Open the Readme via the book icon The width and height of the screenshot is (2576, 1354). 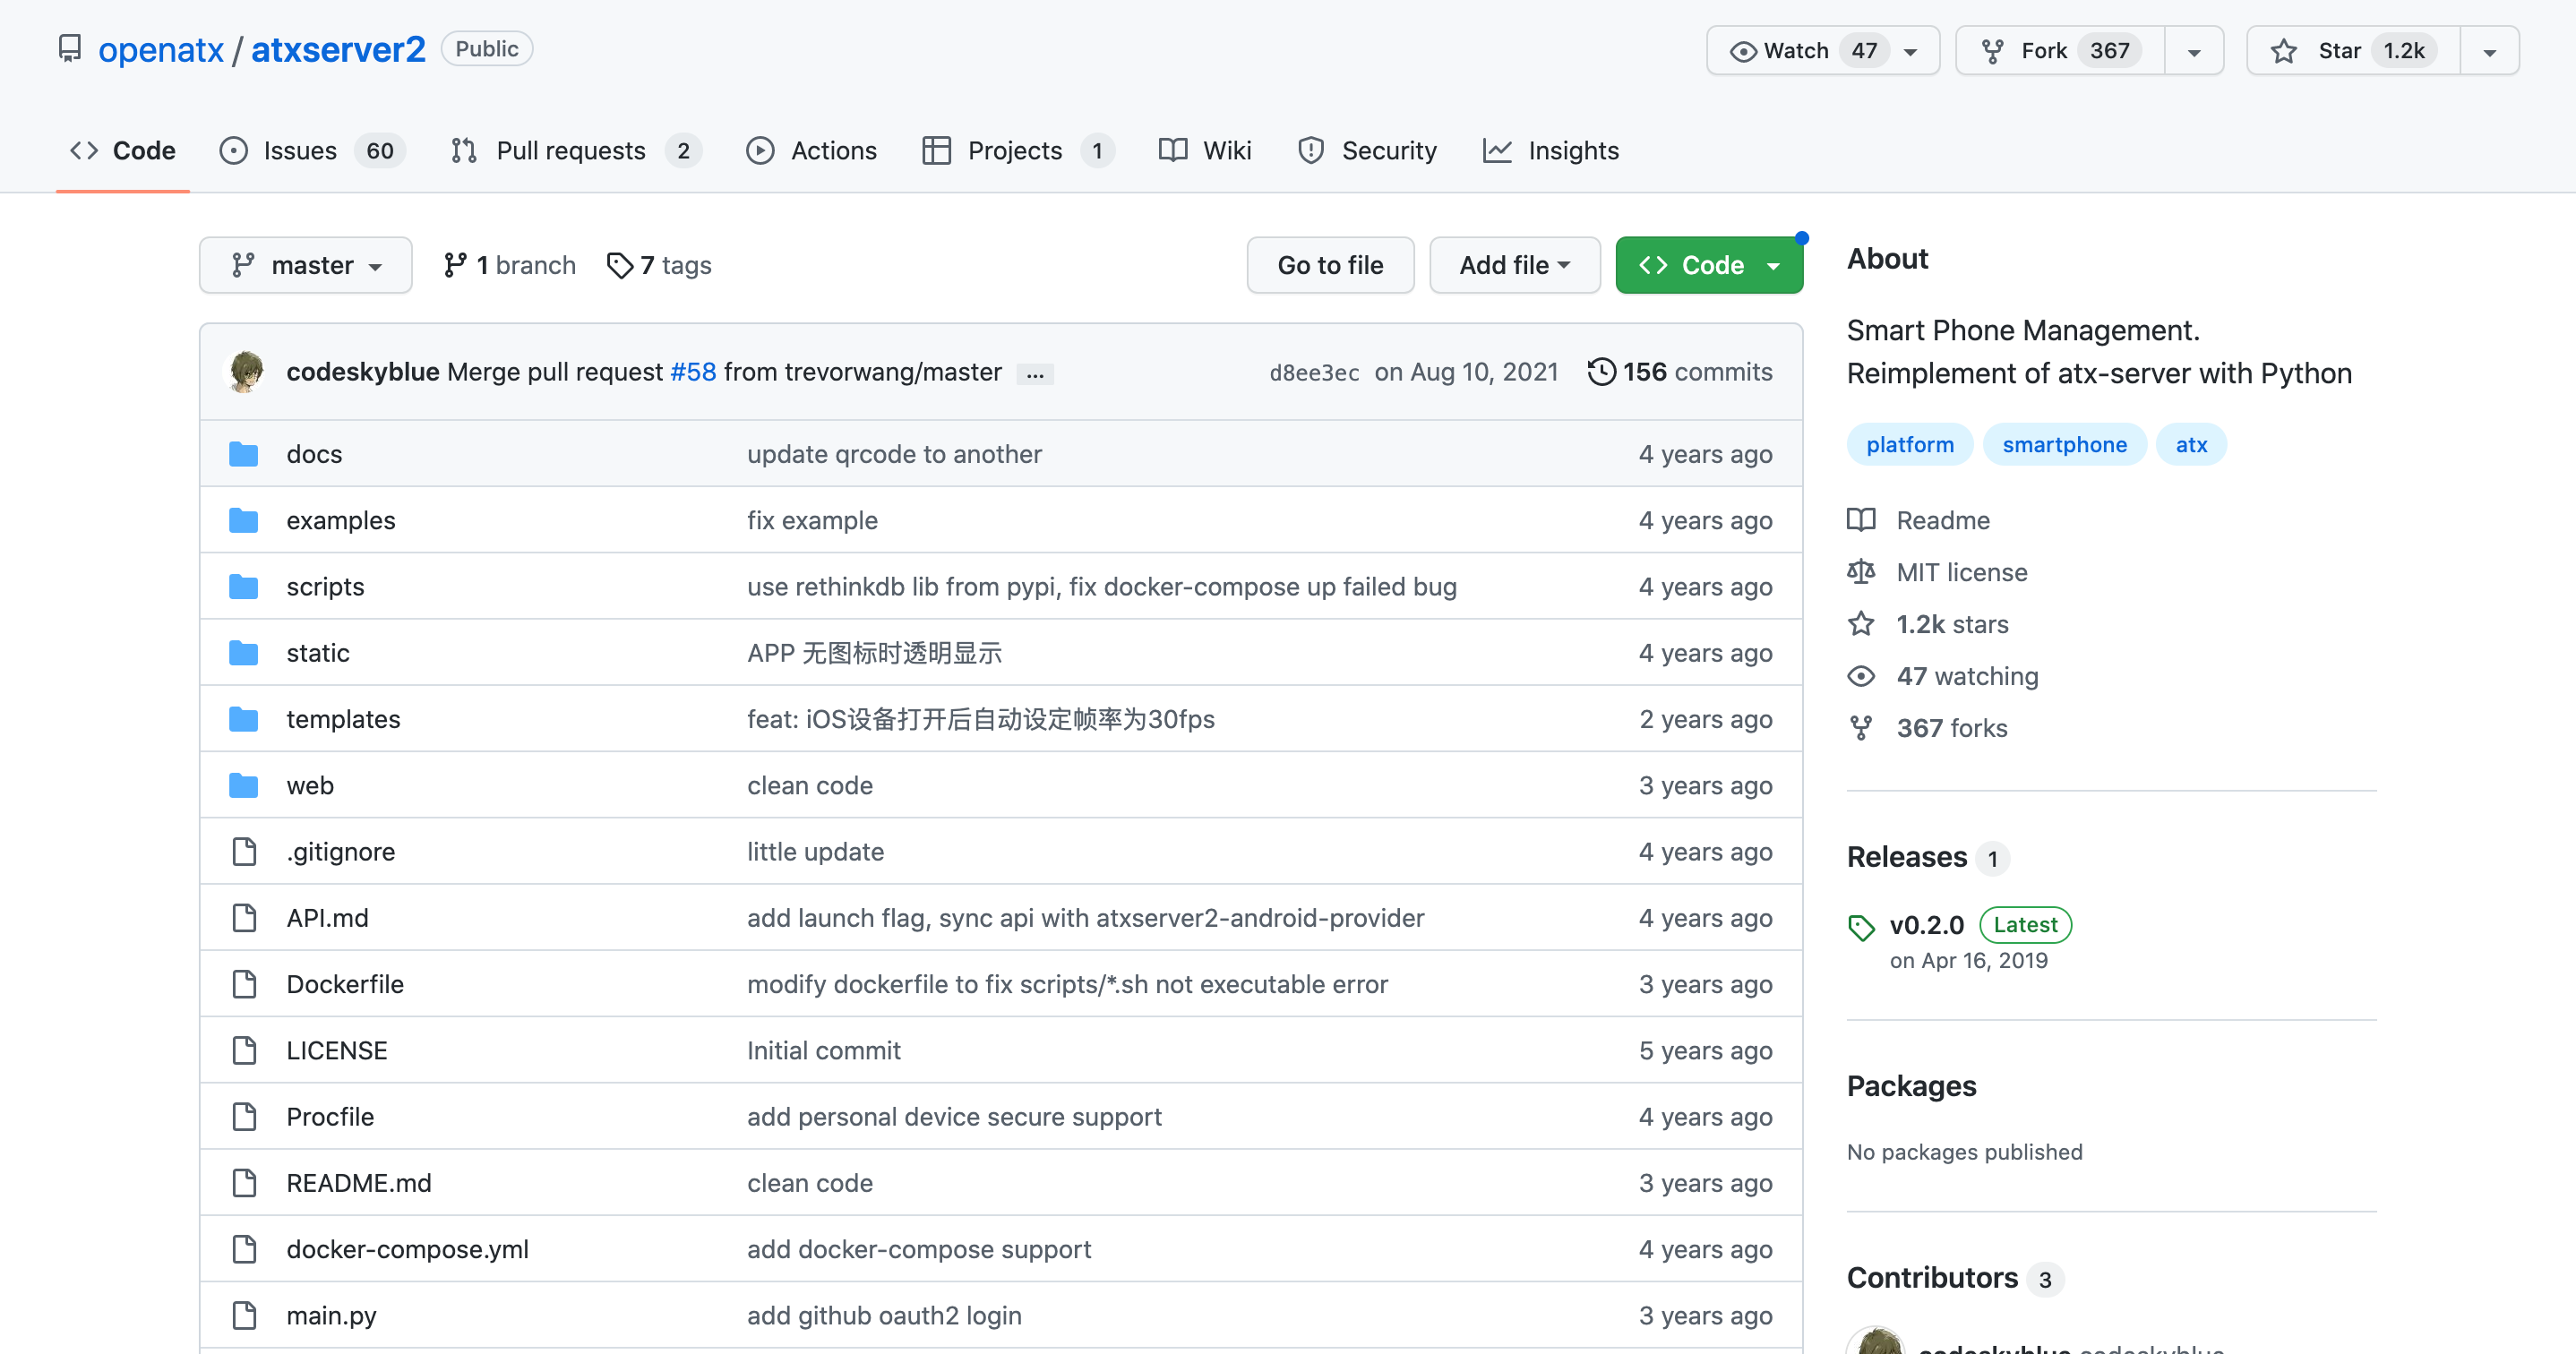pyautogui.click(x=1861, y=520)
